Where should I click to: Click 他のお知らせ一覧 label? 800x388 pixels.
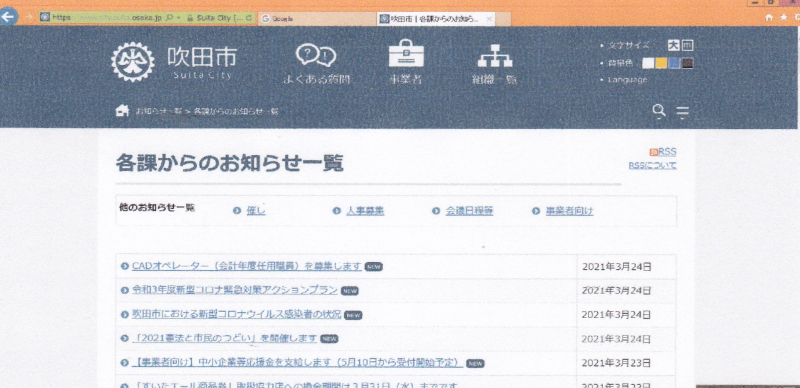pos(157,207)
